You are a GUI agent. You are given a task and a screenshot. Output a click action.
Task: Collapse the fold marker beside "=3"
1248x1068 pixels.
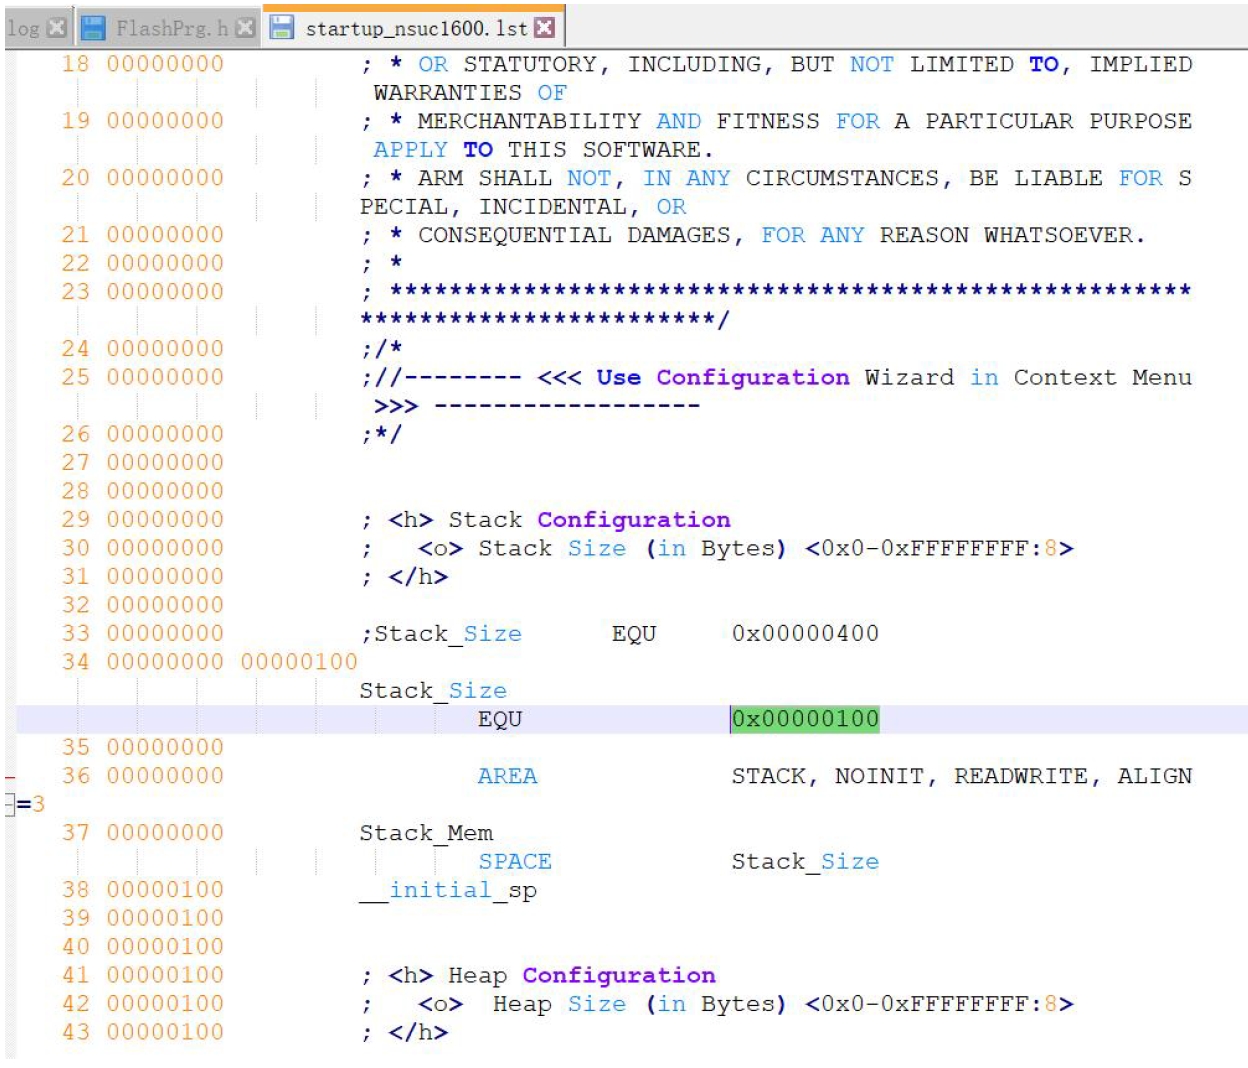[9, 805]
